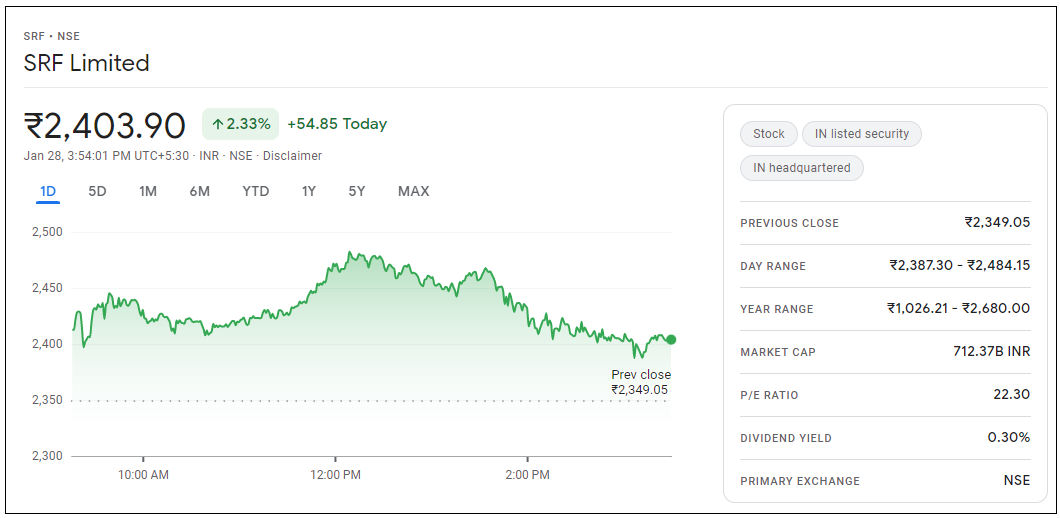
Task: Click the SRF • NSE ticker label
Action: [51, 37]
